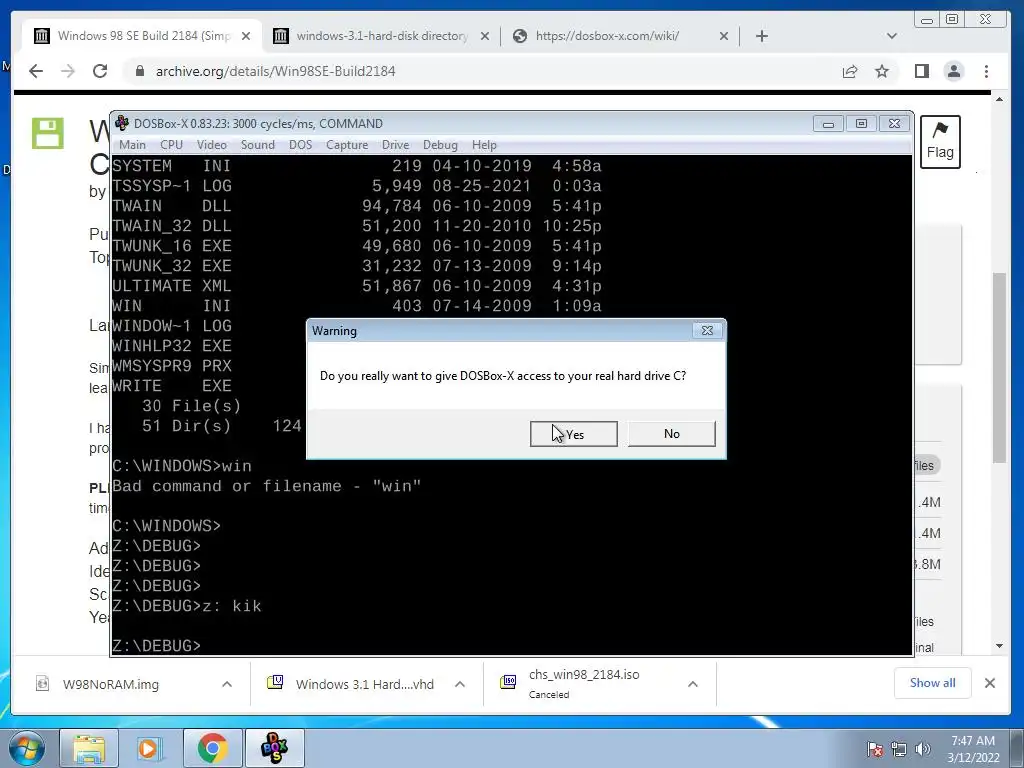Go back in Chrome

tap(36, 71)
